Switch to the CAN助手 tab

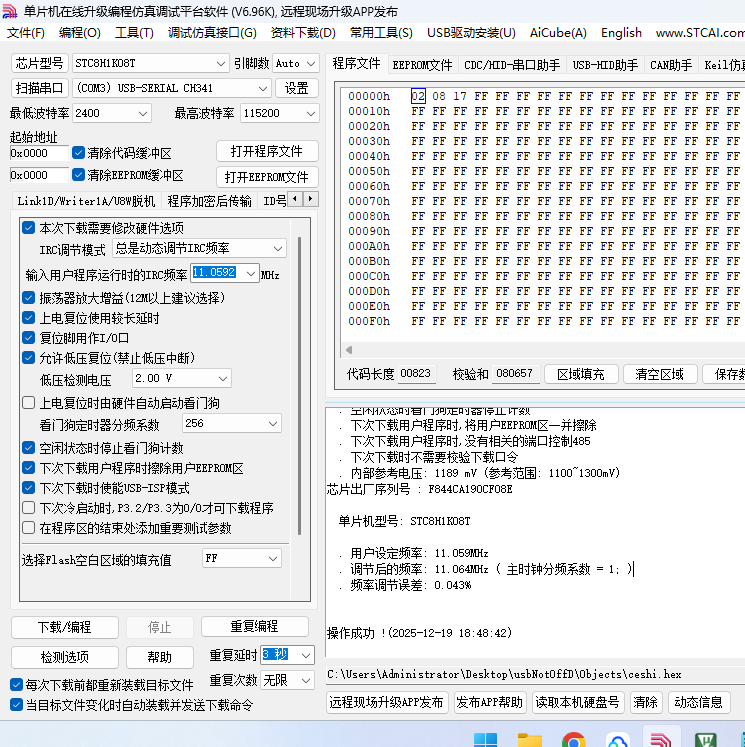671,65
